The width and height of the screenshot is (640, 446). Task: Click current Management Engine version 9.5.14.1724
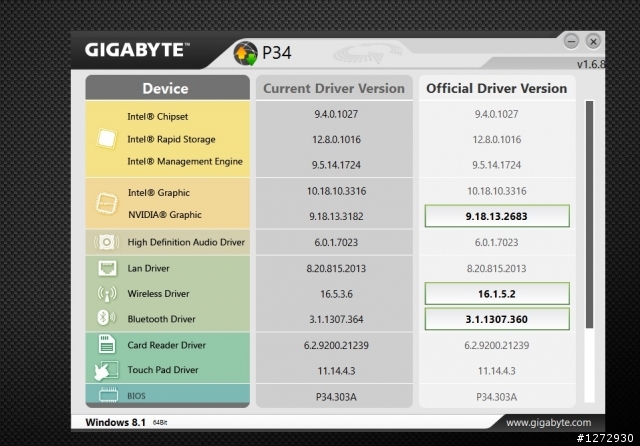click(336, 165)
